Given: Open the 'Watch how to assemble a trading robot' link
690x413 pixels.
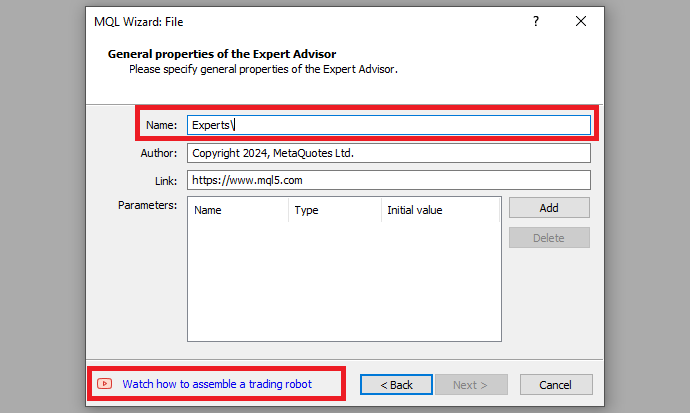Looking at the screenshot, I should (x=217, y=384).
